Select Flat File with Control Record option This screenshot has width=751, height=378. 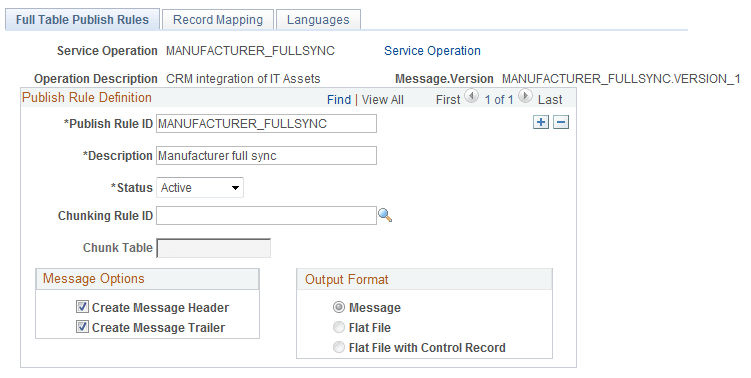coord(339,347)
